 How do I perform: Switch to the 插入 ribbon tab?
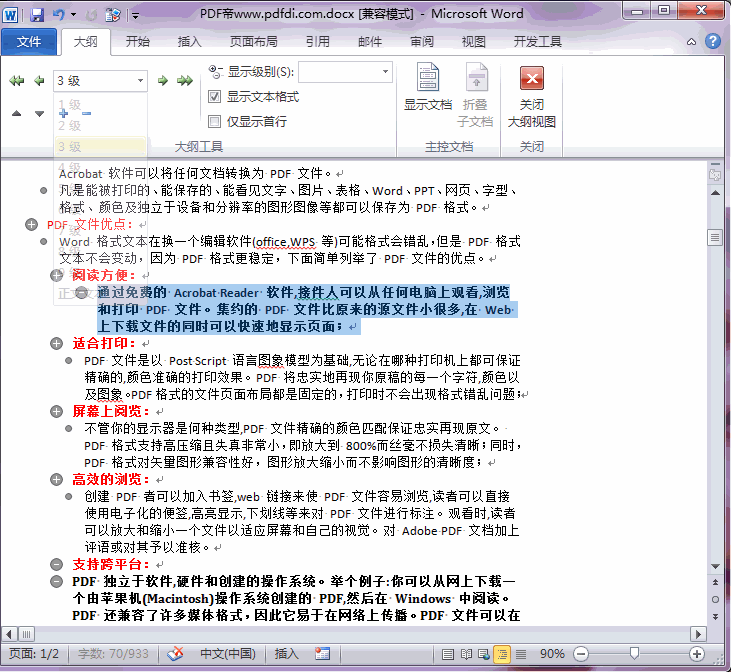click(189, 42)
